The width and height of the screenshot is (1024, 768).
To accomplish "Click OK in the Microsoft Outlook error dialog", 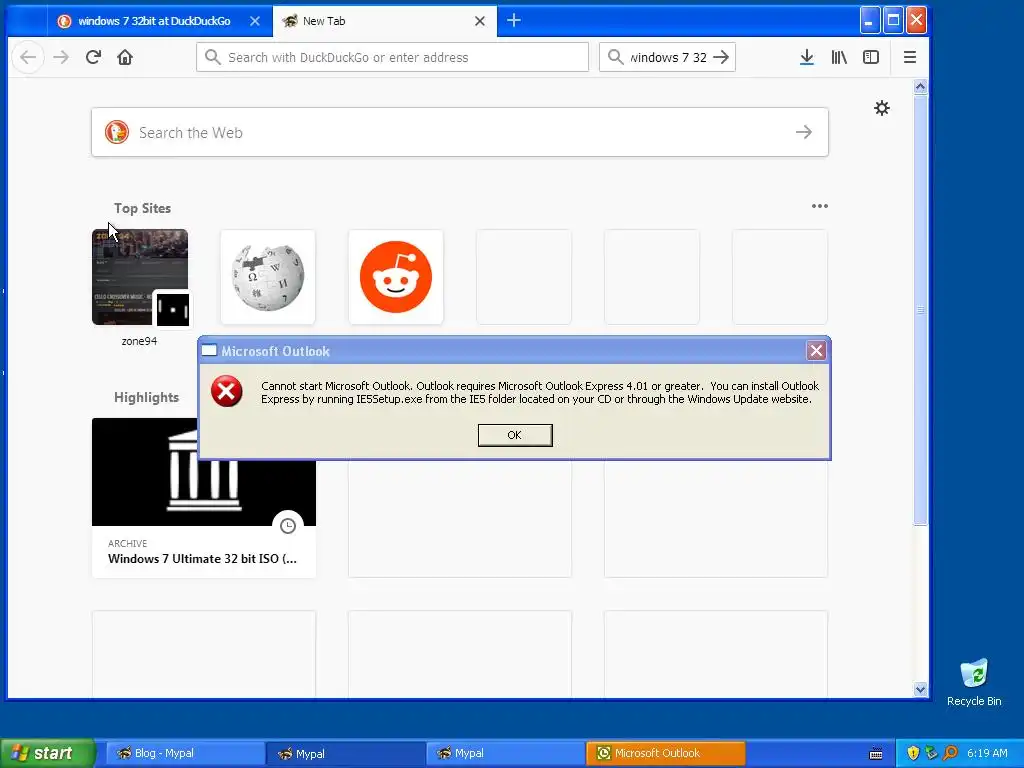I will (515, 435).
